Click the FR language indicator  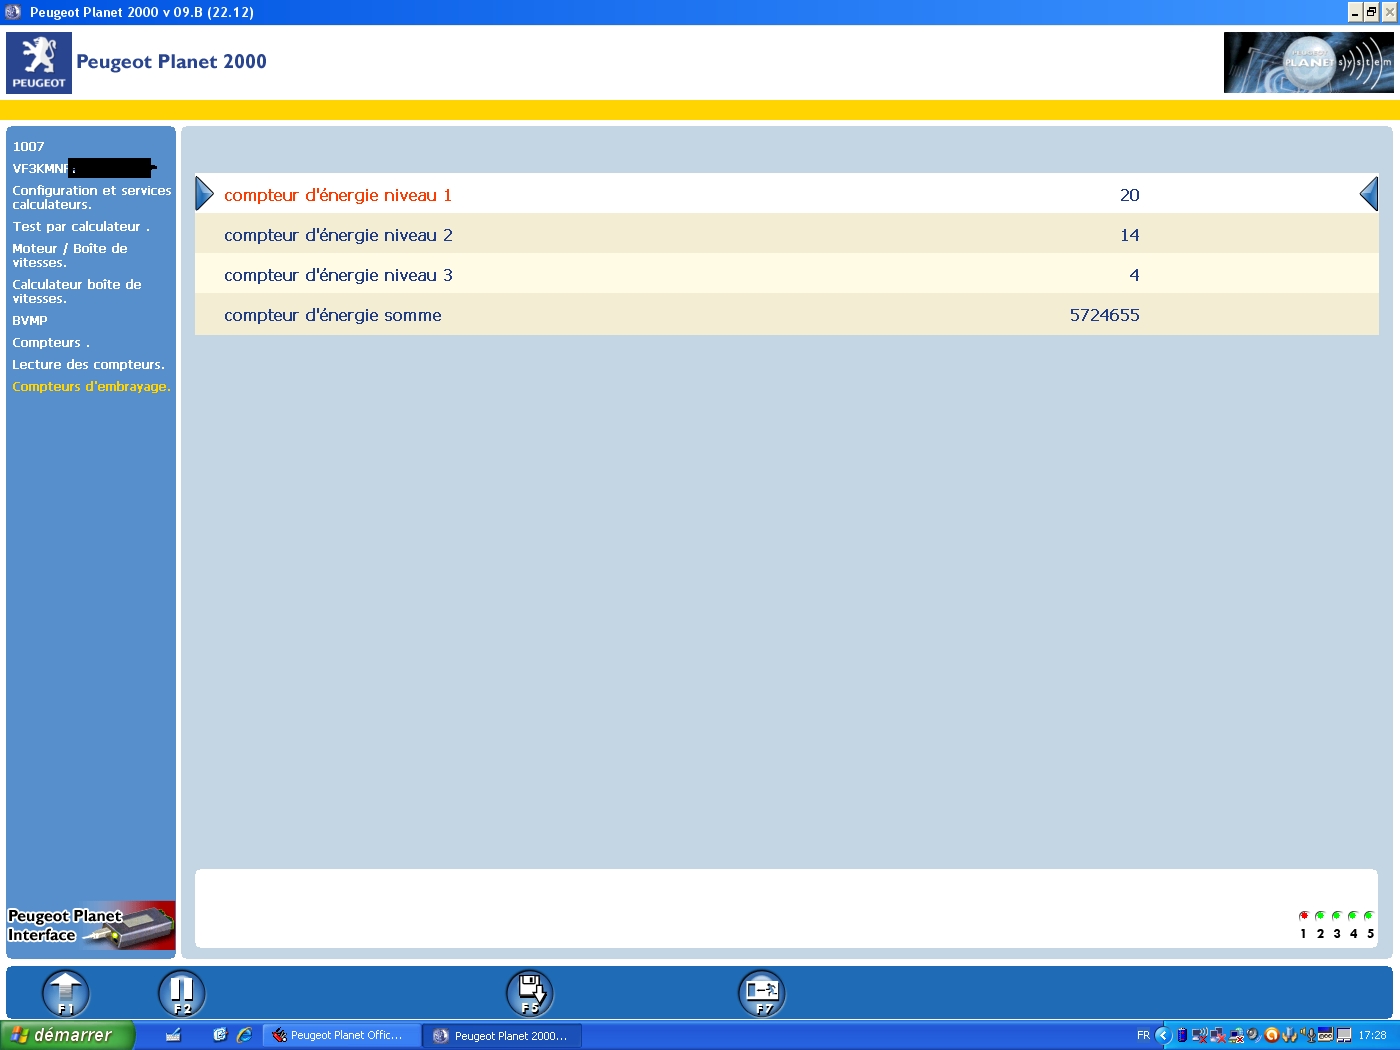tap(1143, 1035)
